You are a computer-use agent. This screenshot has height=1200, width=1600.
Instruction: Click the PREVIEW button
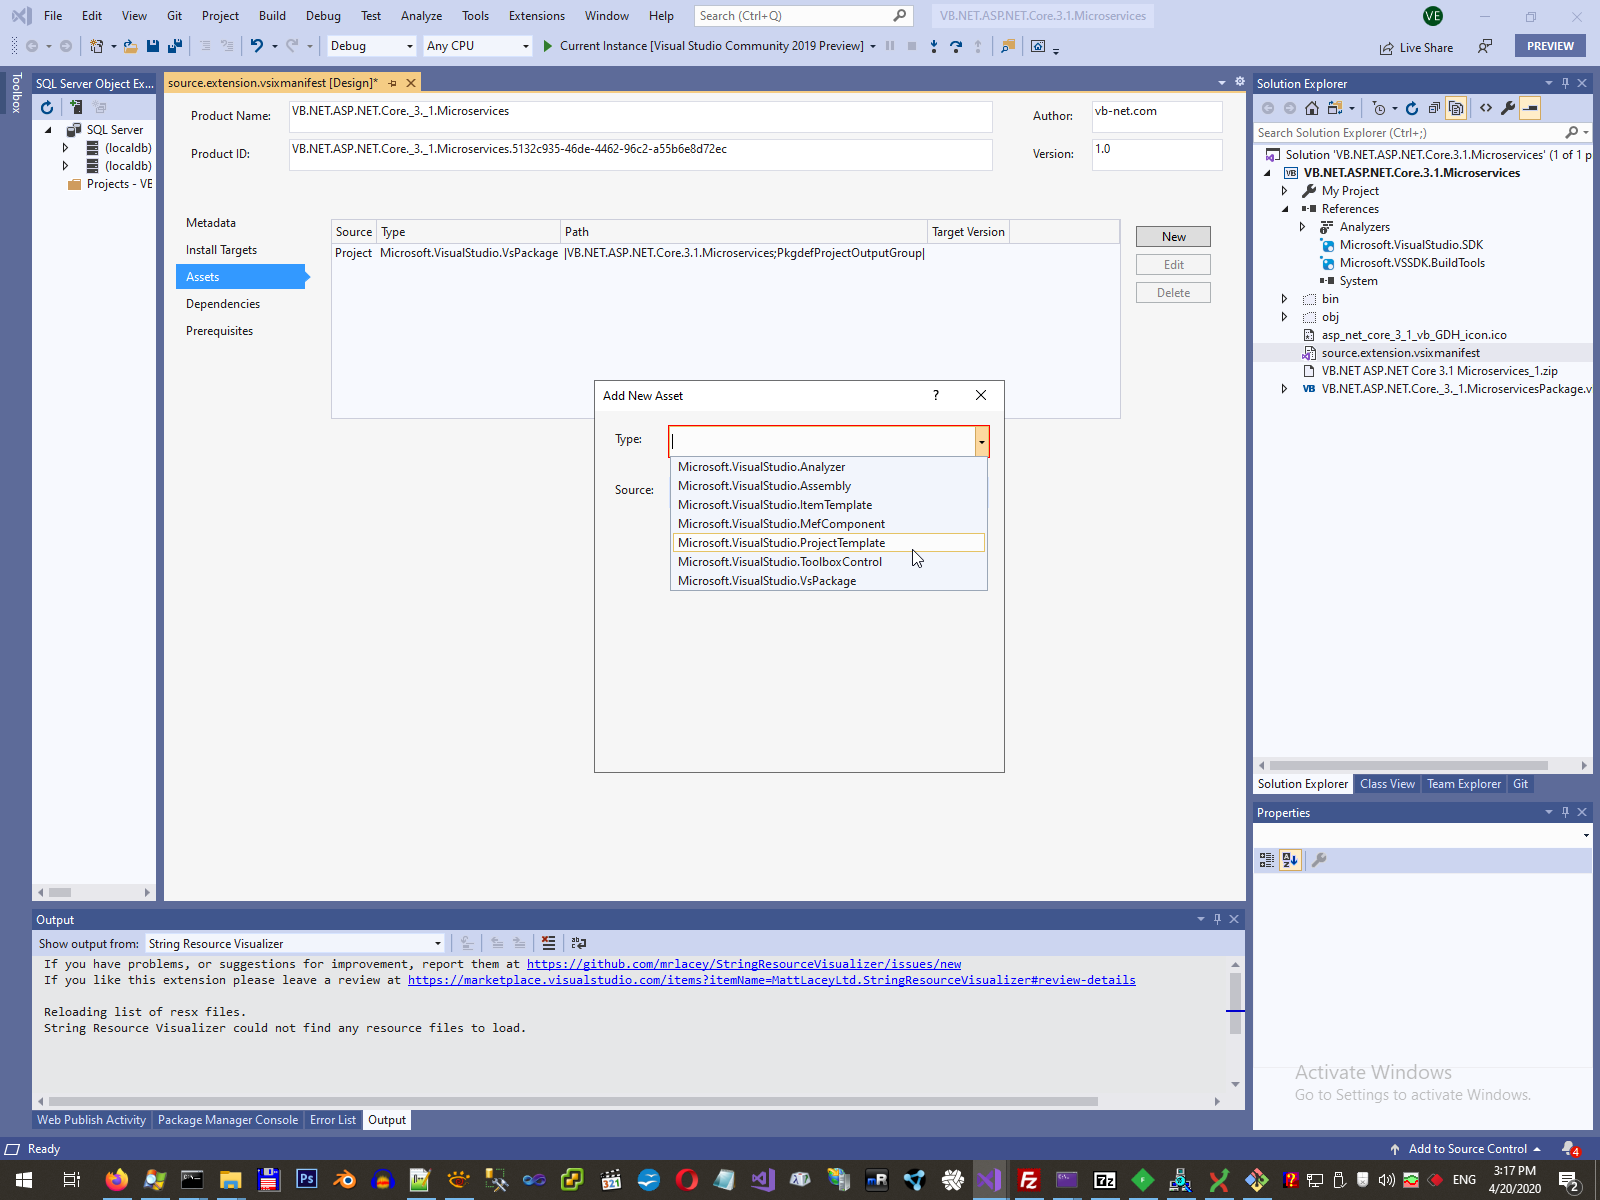1550,46
